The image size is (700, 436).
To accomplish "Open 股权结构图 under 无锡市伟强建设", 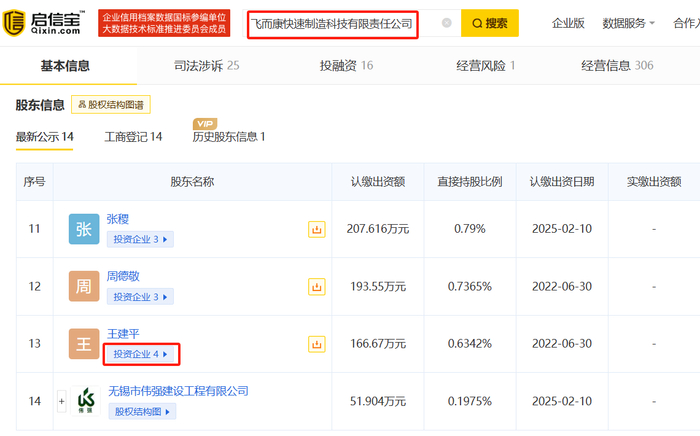I will point(142,411).
